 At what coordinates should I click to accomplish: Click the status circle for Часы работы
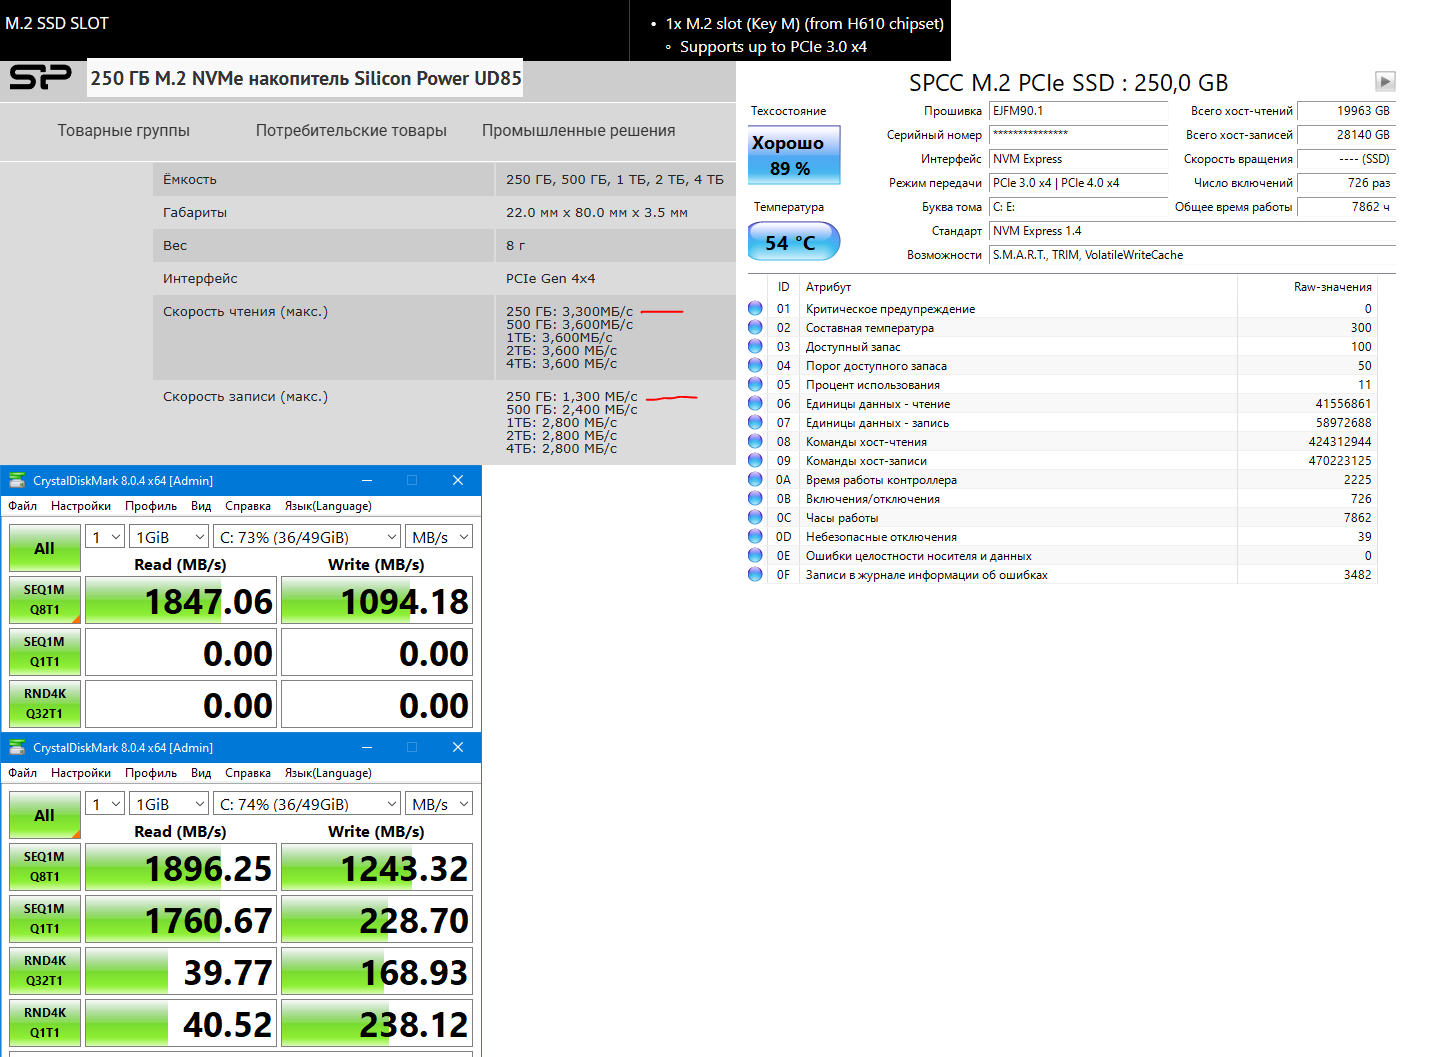point(755,517)
